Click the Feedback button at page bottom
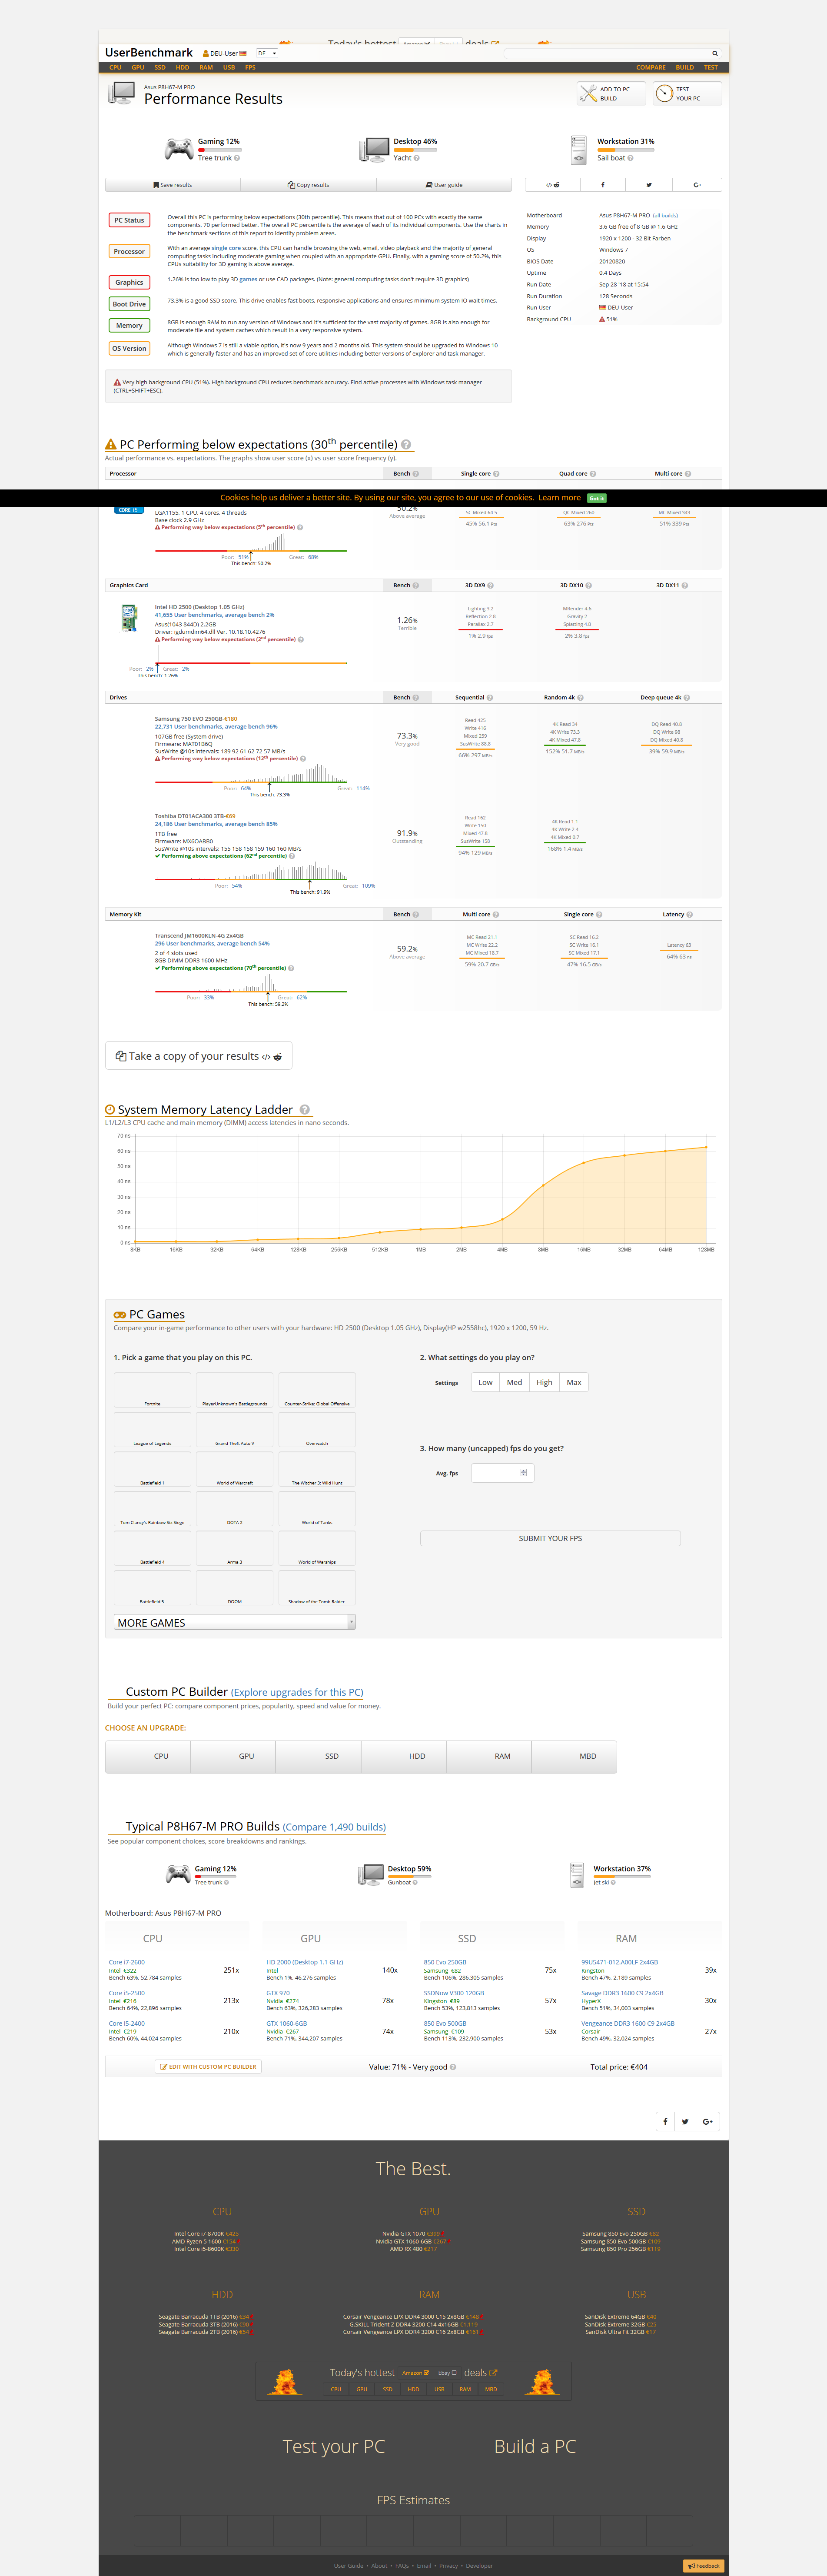This screenshot has height=2576, width=827. pos(704,2566)
